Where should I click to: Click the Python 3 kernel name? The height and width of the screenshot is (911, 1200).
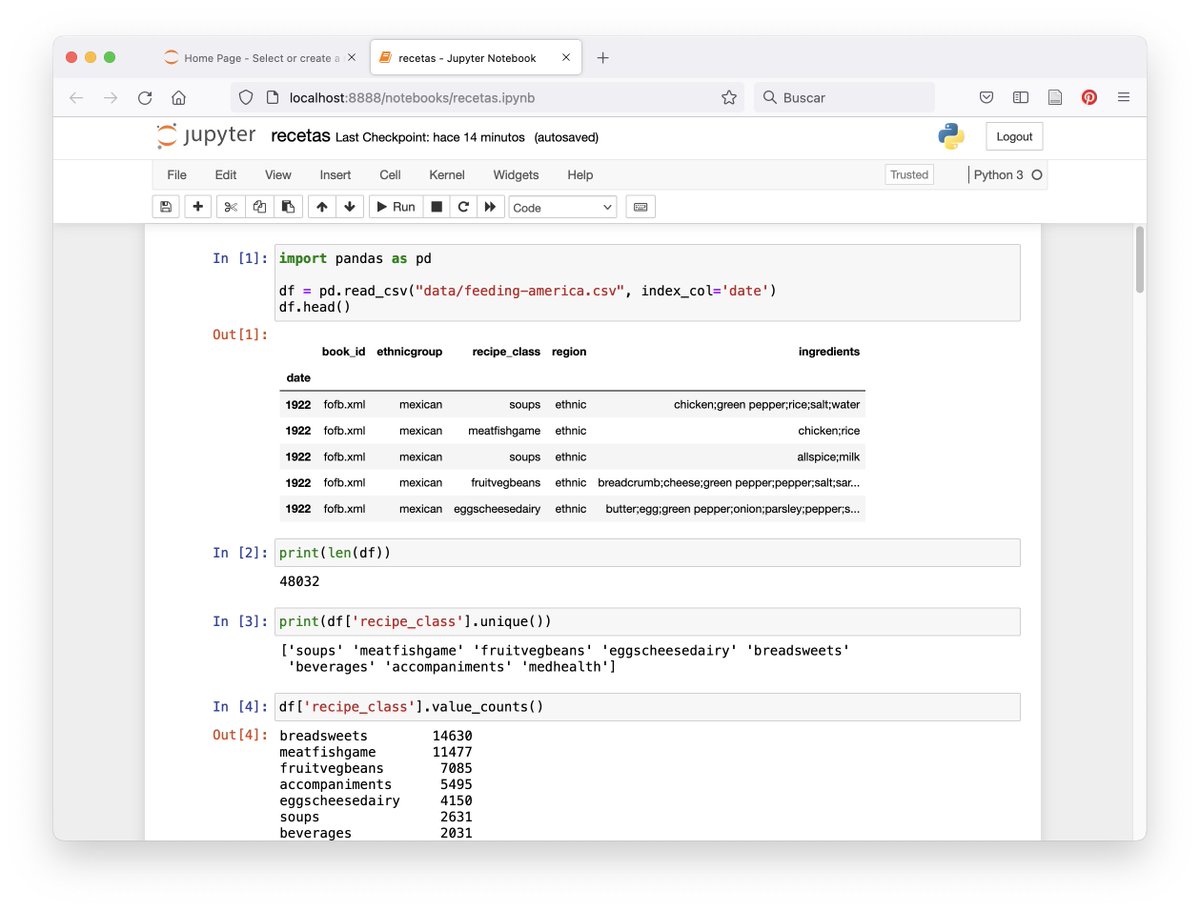(998, 175)
